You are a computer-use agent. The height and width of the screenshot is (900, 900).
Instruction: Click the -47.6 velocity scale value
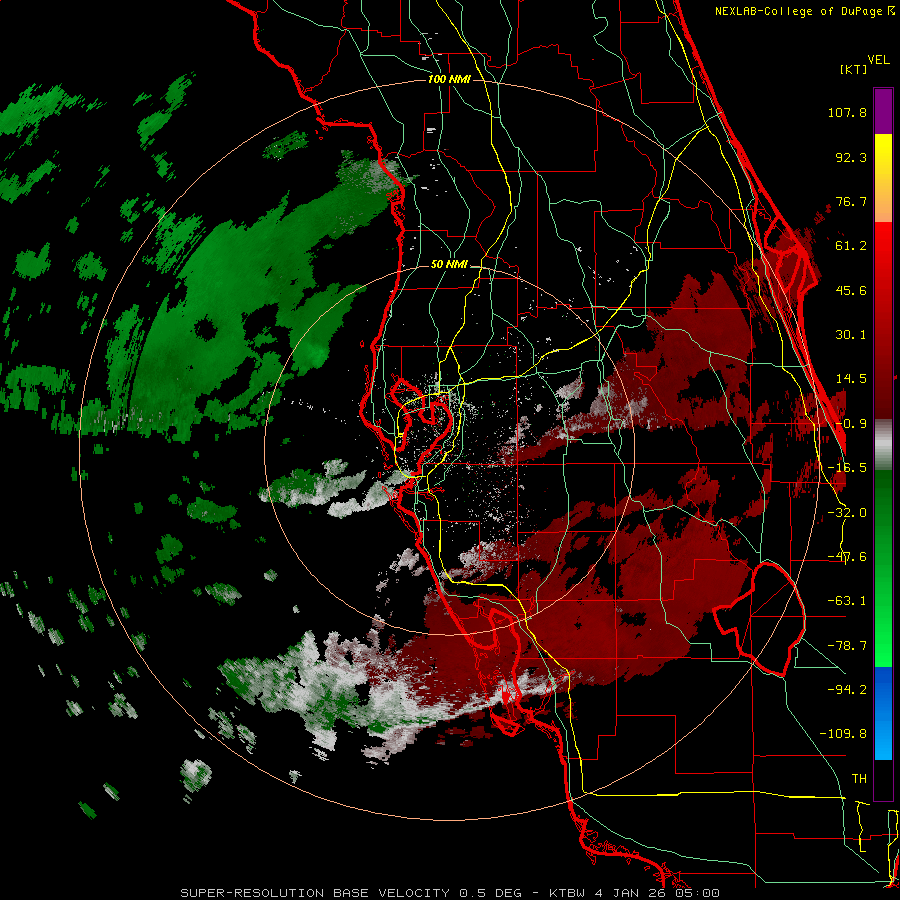pyautogui.click(x=847, y=557)
